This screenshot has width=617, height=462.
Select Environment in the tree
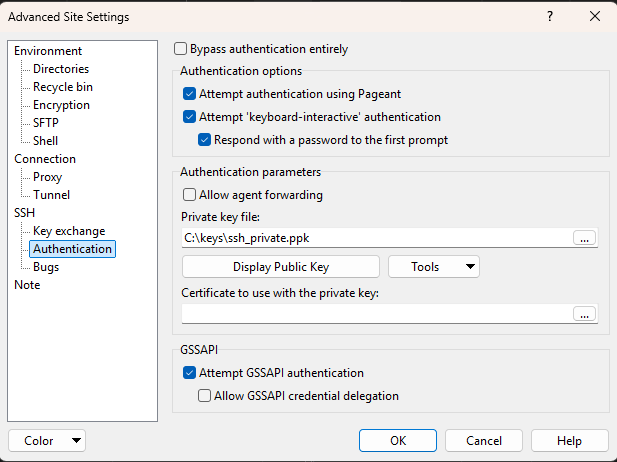[x=48, y=51]
